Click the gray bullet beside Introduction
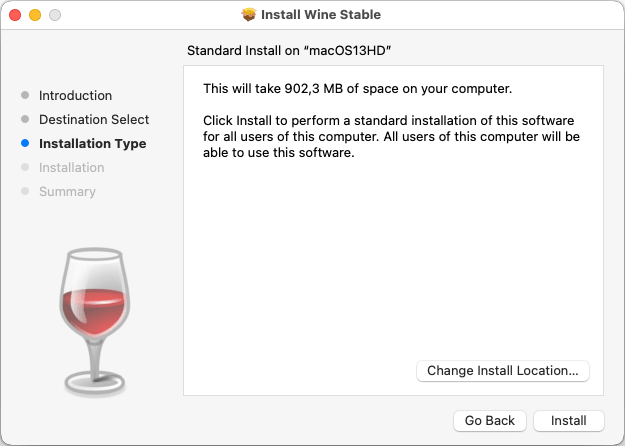625x446 pixels. click(25, 95)
